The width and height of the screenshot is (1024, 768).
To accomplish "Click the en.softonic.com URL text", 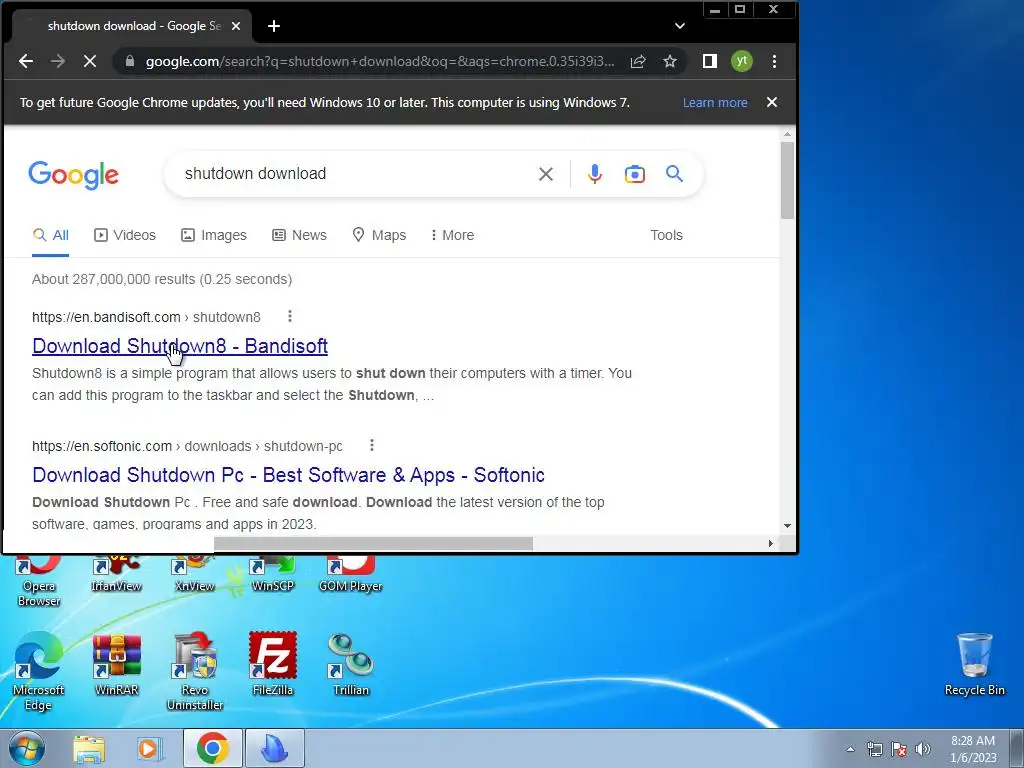I will pyautogui.click(x=102, y=446).
